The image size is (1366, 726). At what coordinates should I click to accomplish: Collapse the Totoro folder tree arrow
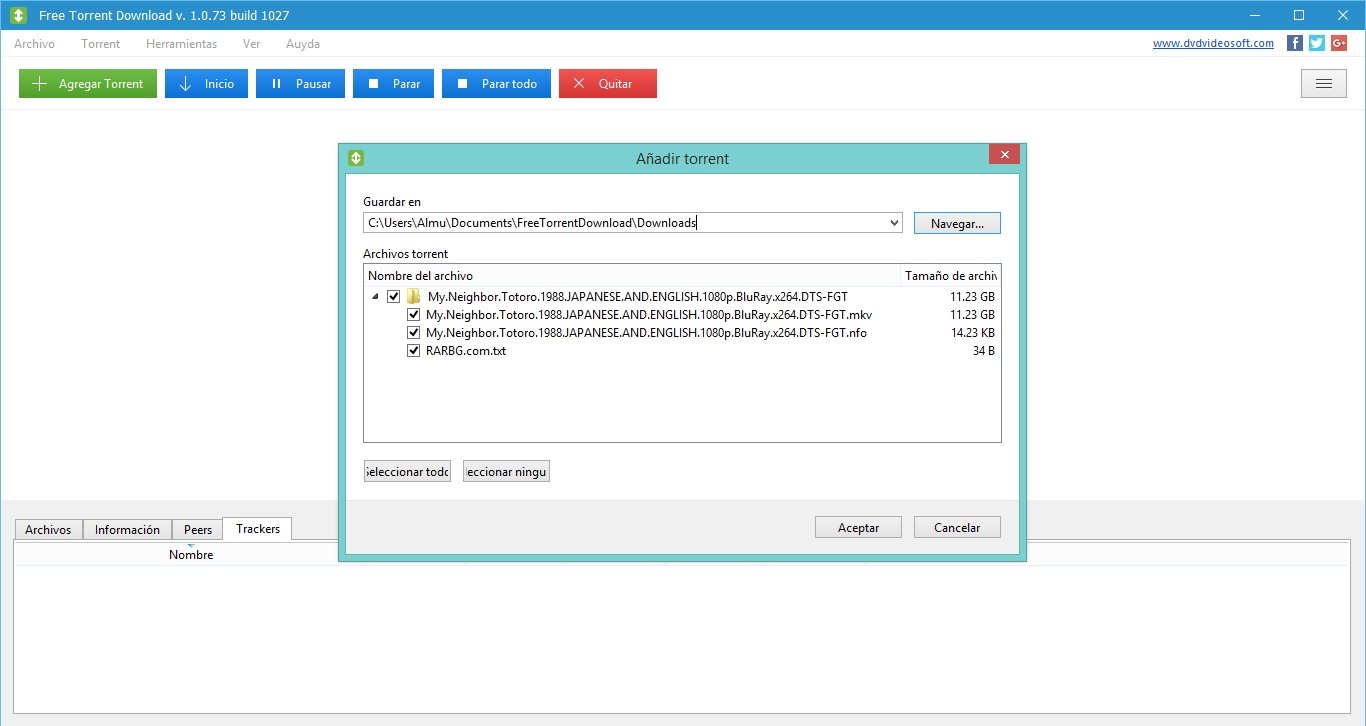pyautogui.click(x=376, y=297)
